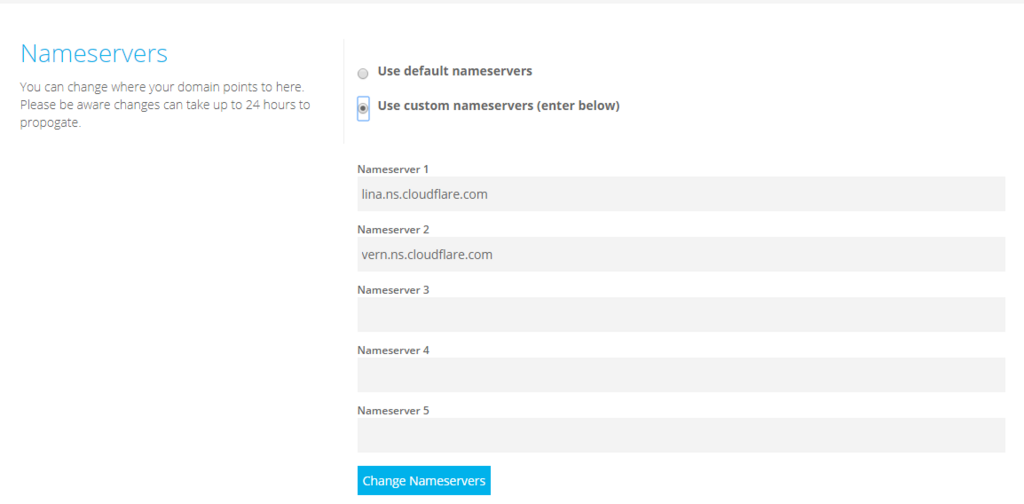
Task: Click the 'Nameserver 3' field label
Action: tap(393, 290)
